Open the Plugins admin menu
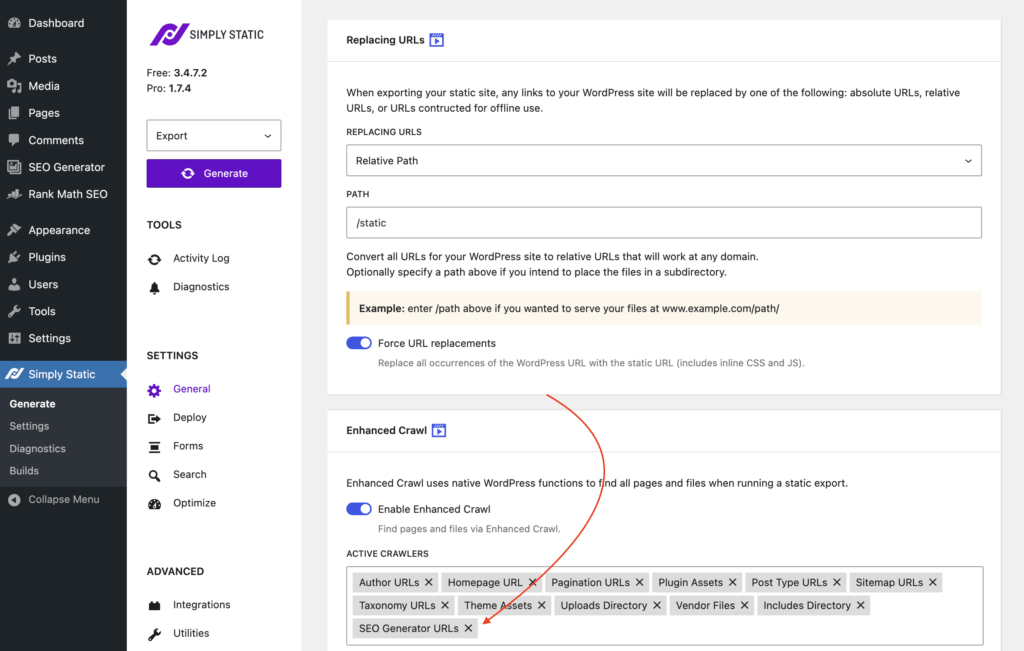 tap(46, 257)
